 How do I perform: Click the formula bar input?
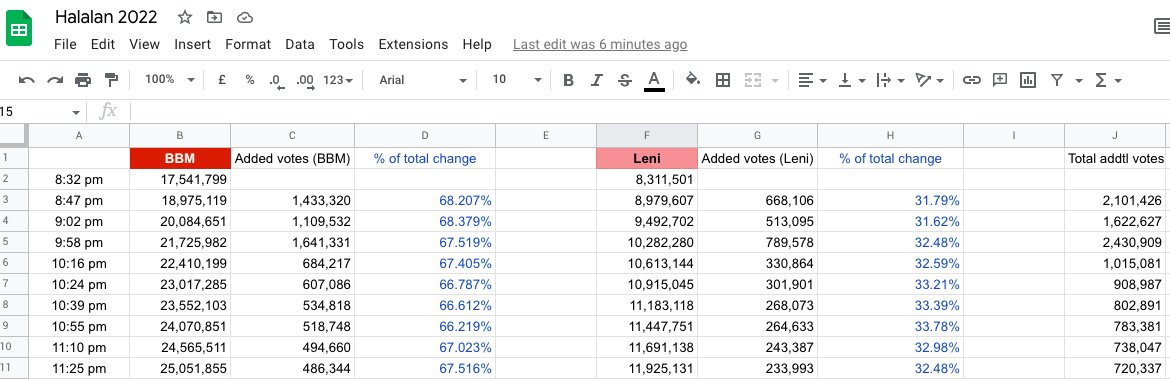coord(649,112)
